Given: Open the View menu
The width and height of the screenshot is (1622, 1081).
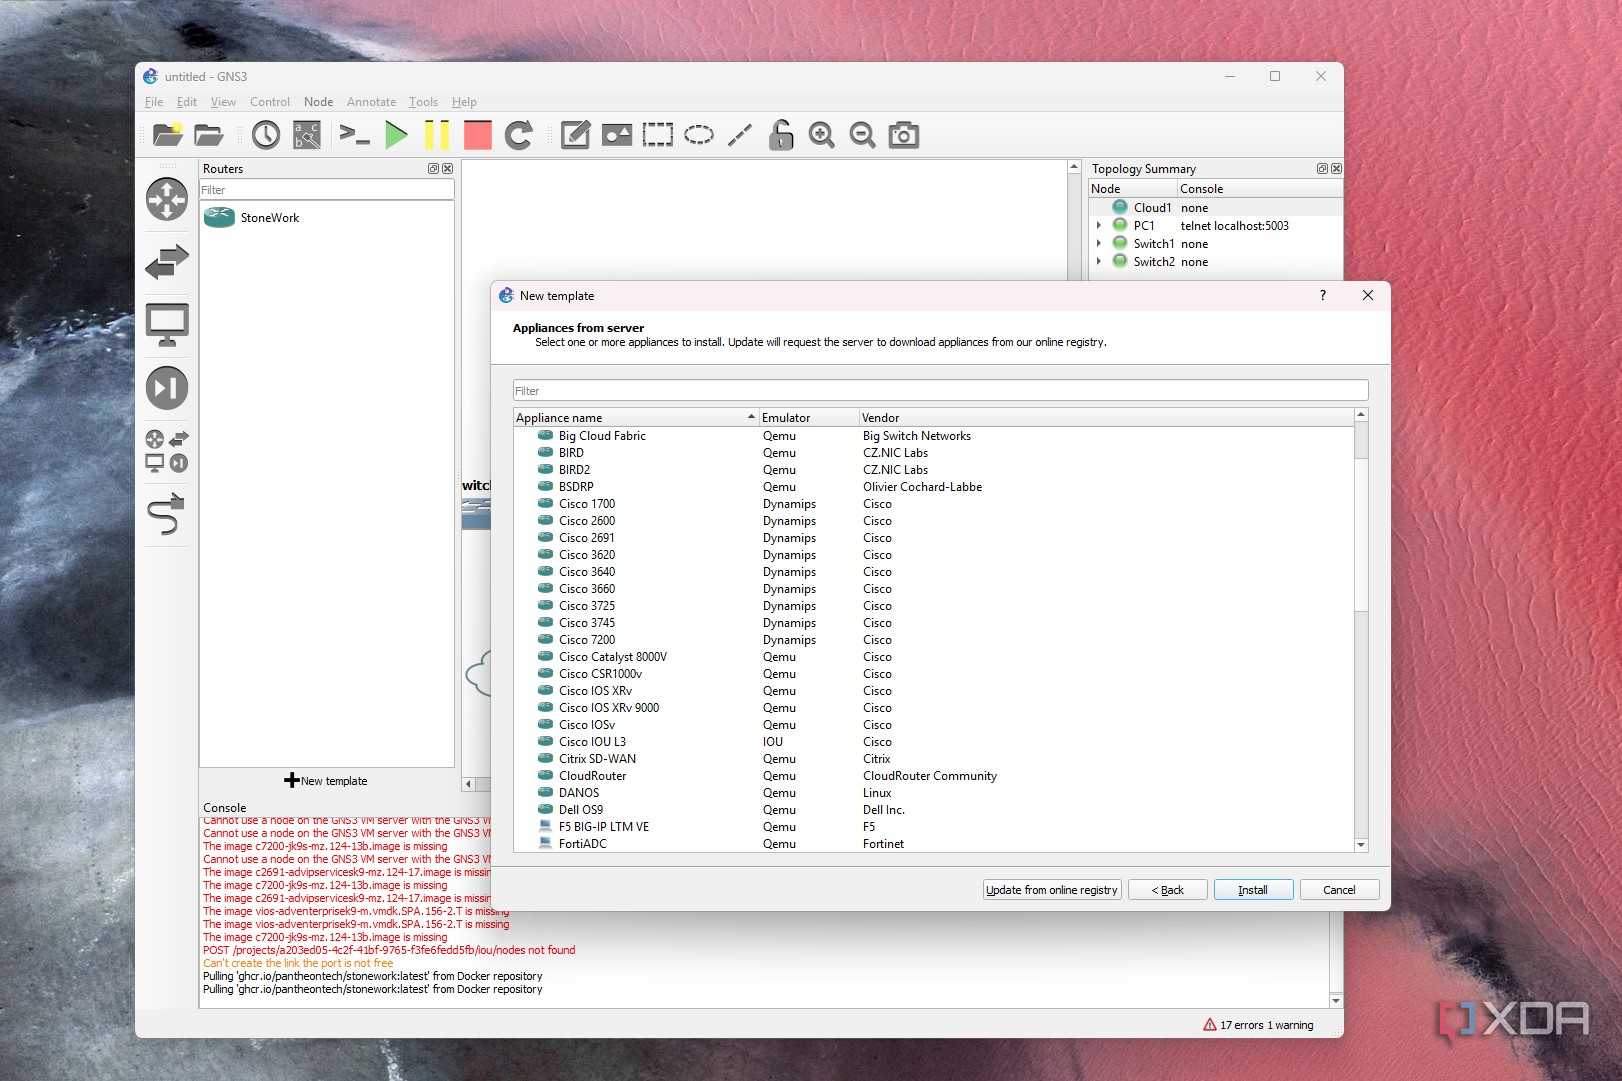Looking at the screenshot, I should point(223,102).
